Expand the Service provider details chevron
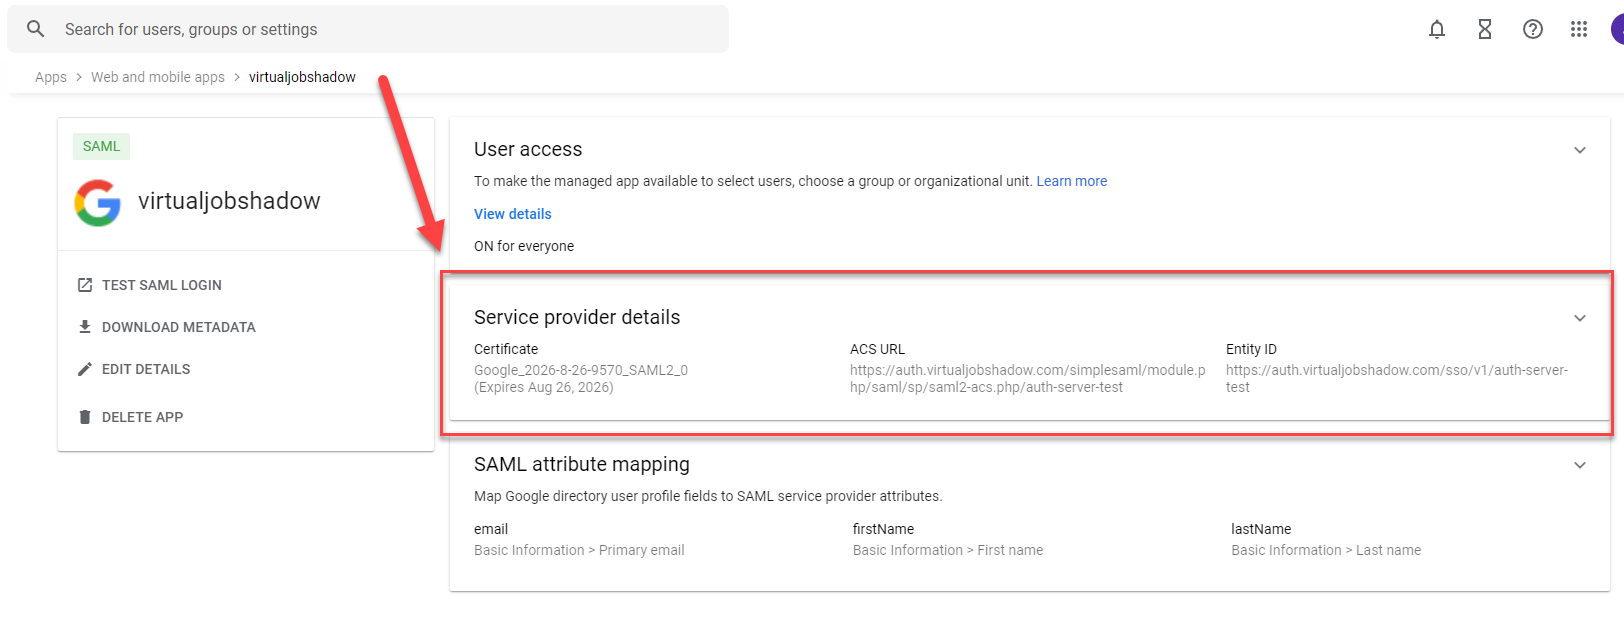 point(1580,318)
